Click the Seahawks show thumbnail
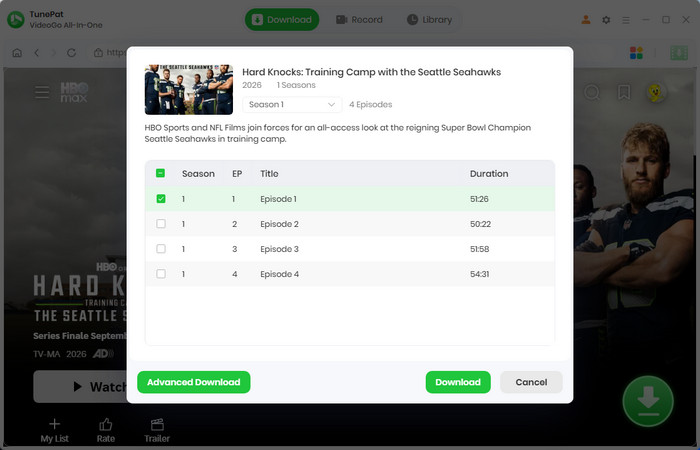 (x=189, y=89)
